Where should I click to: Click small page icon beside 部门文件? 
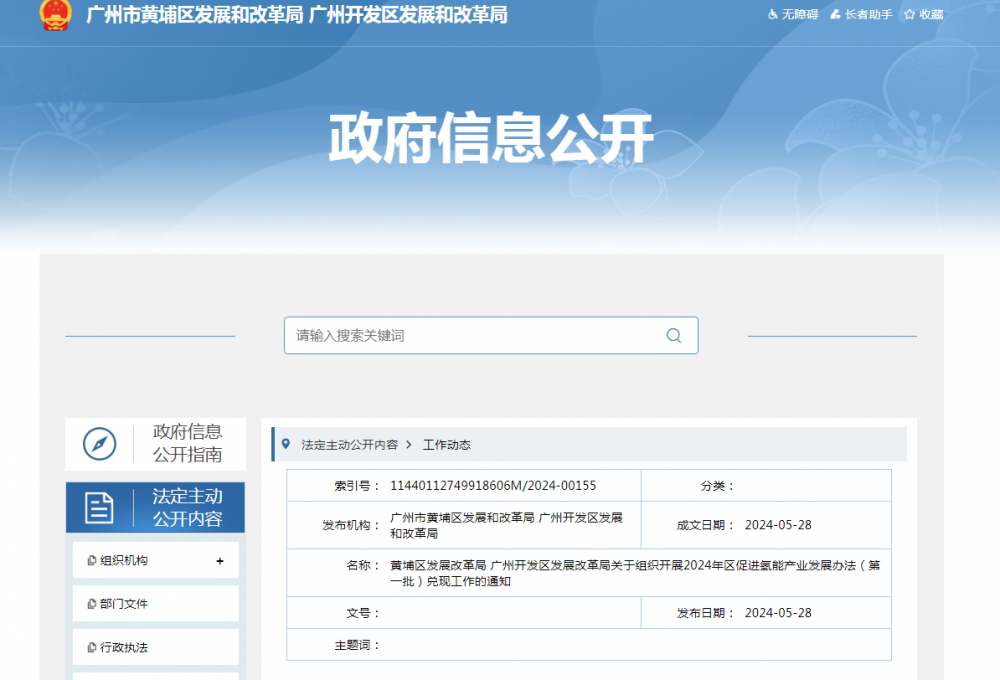point(92,603)
